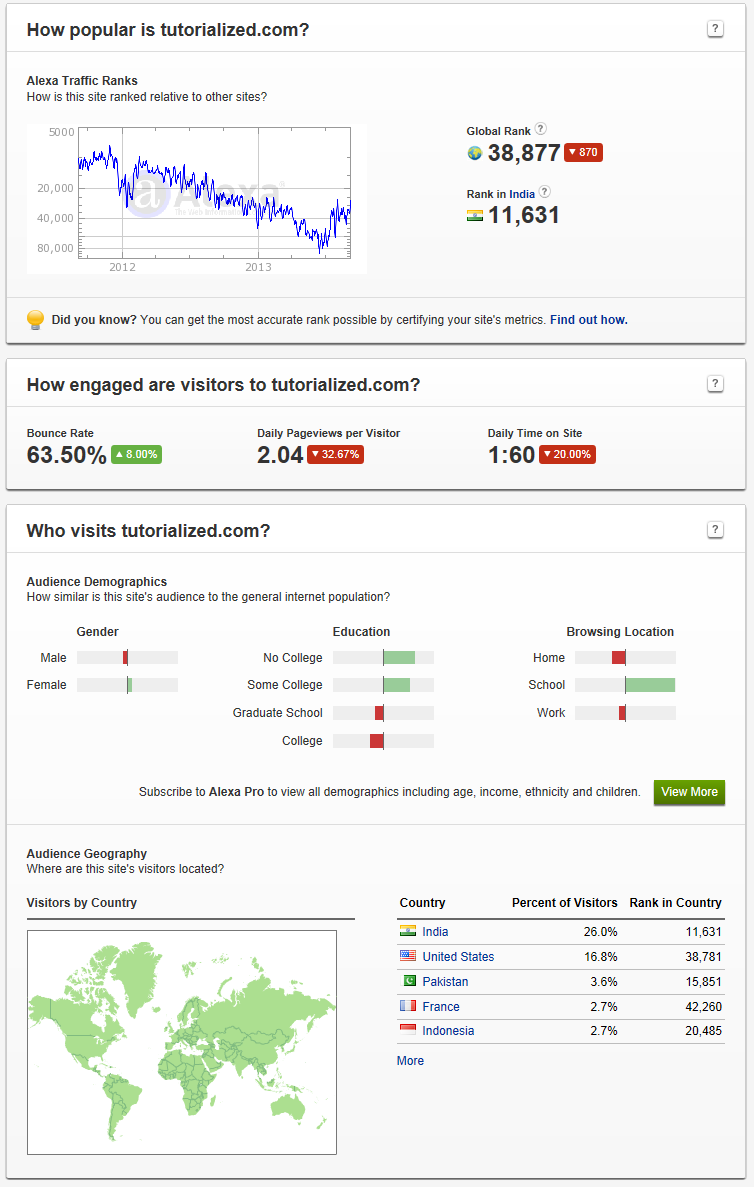Image resolution: width=754 pixels, height=1187 pixels.
Task: Click red 32.67% pageviews change badge
Action: click(335, 454)
